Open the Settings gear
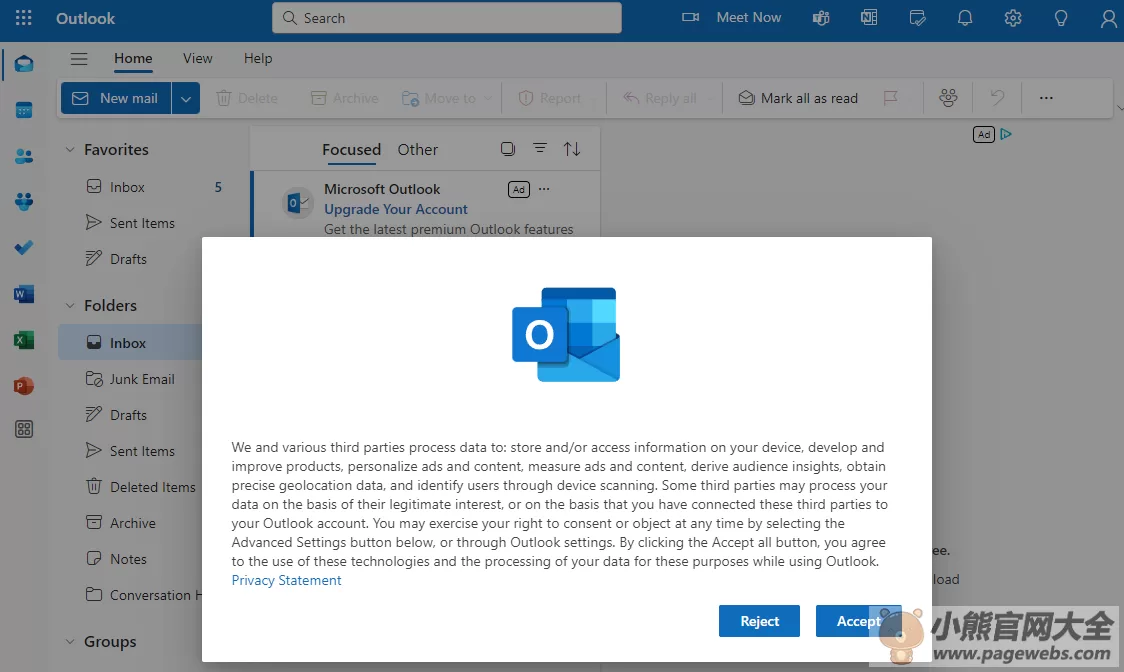The height and width of the screenshot is (672, 1124). [1013, 18]
